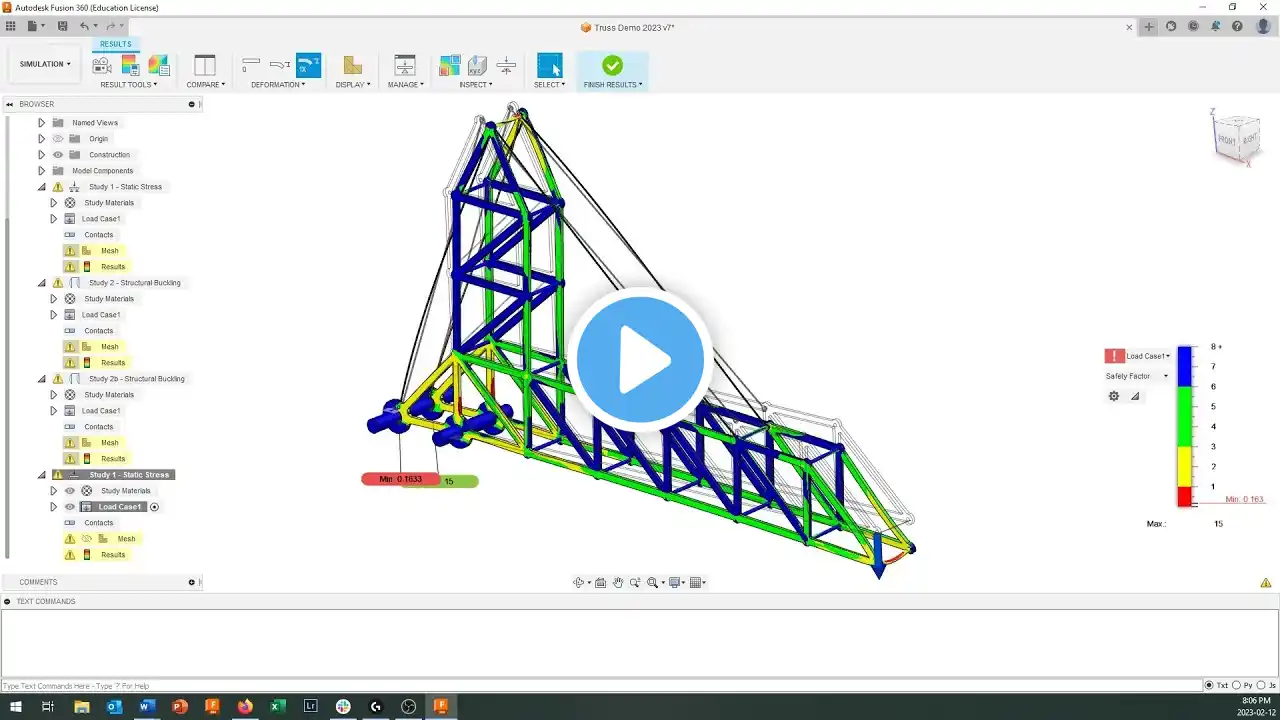The image size is (1280, 720).
Task: Click the Undo arrow in the top bar
Action: (x=85, y=26)
